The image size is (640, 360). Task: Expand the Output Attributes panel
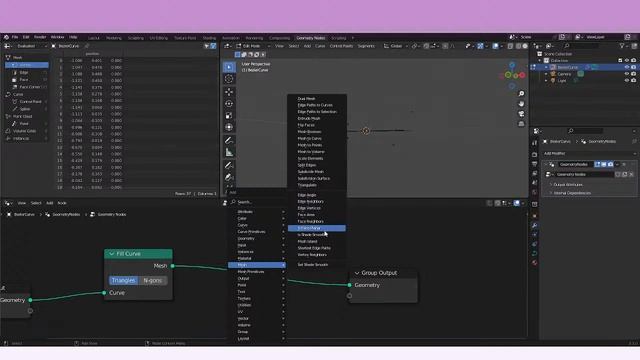[567, 185]
